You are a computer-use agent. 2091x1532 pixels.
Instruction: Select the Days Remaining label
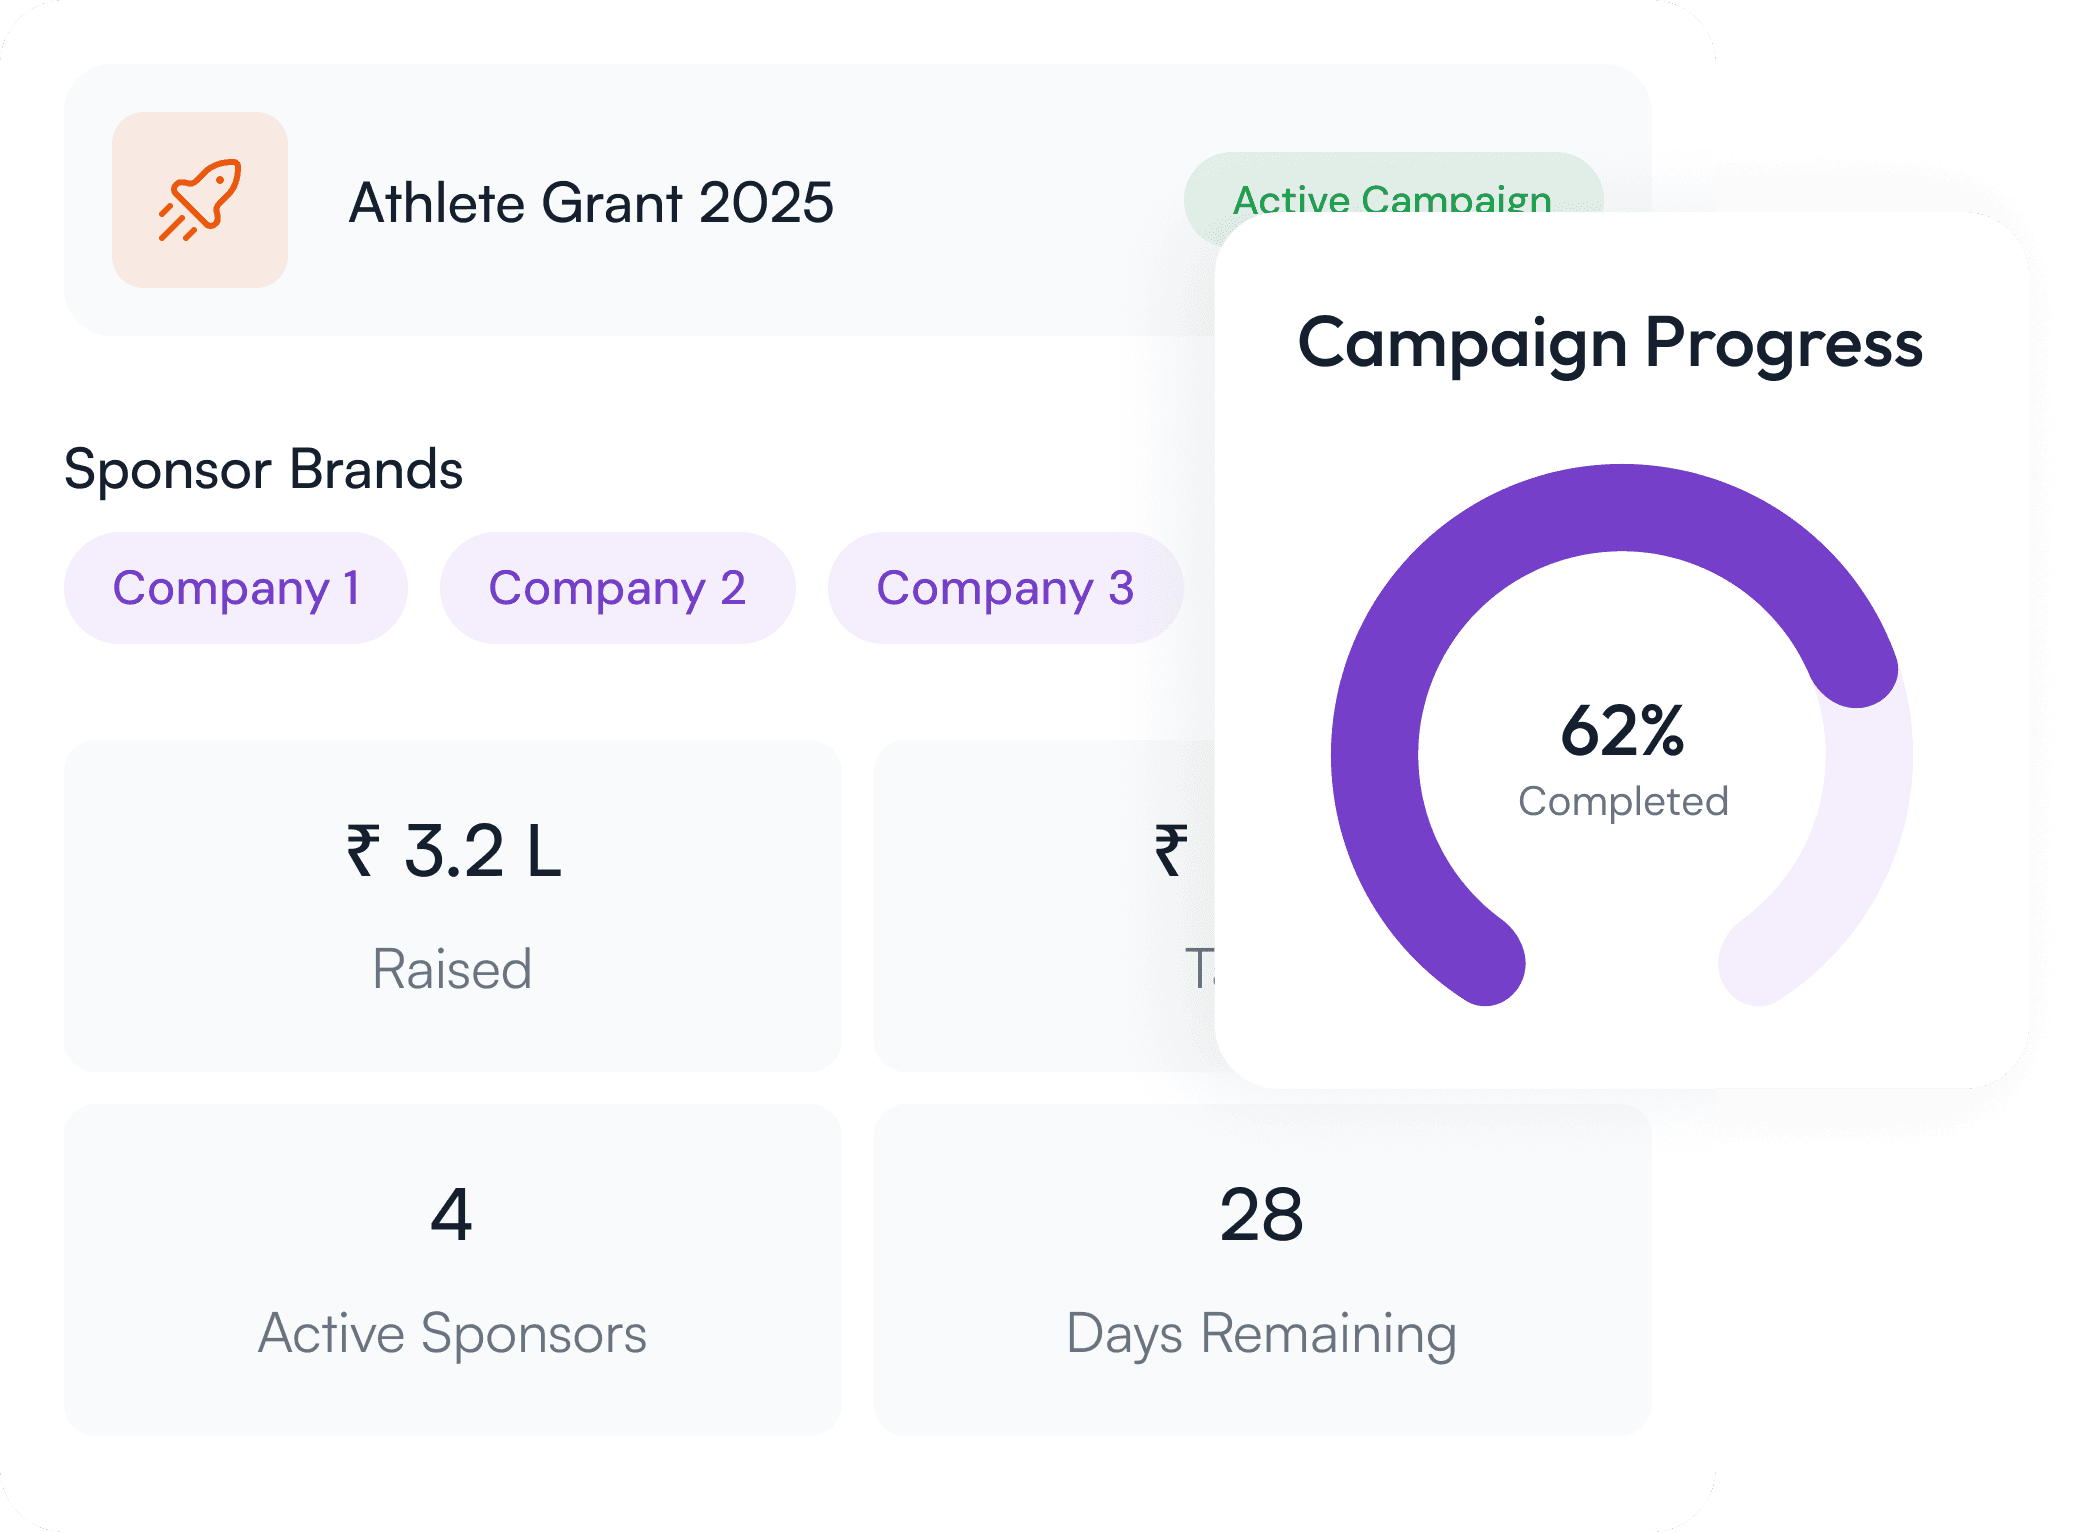(x=1261, y=1333)
